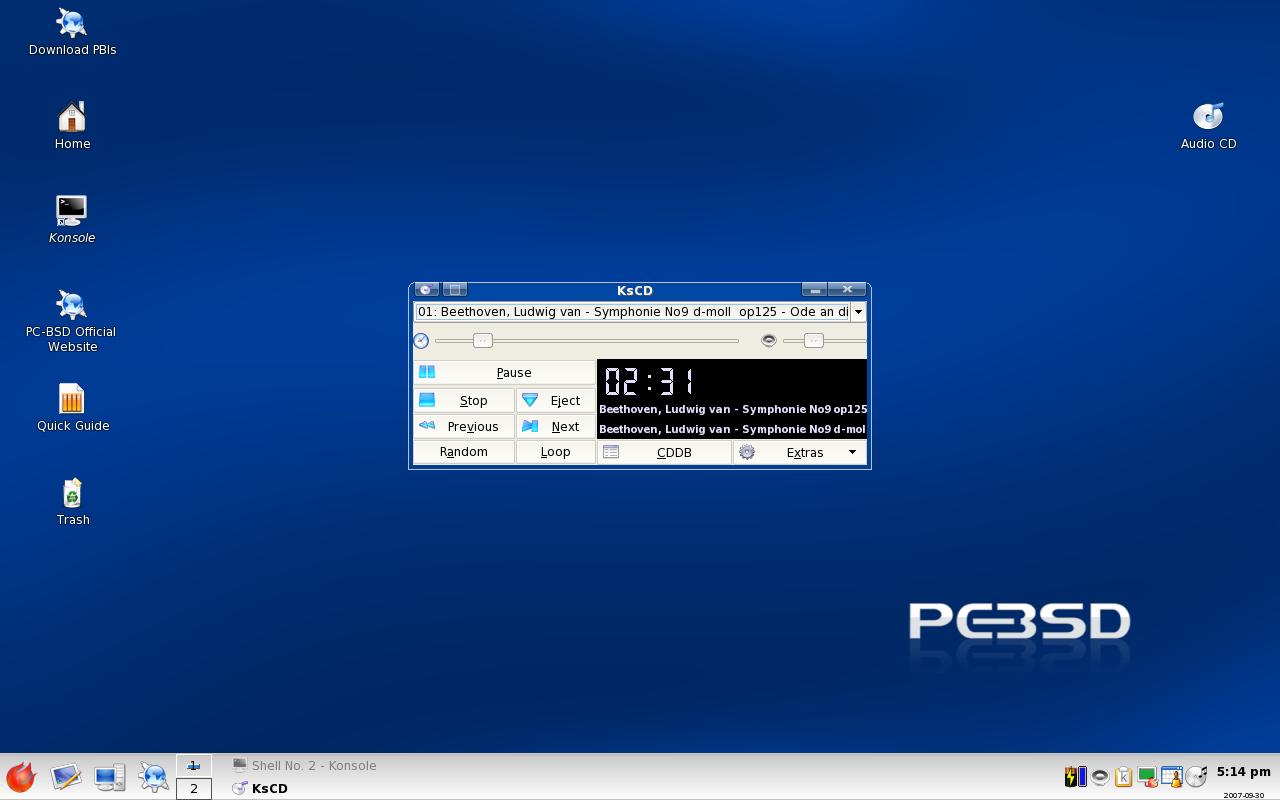This screenshot has width=1280, height=800.
Task: Click the CD with music note tray icon
Action: [1196, 776]
